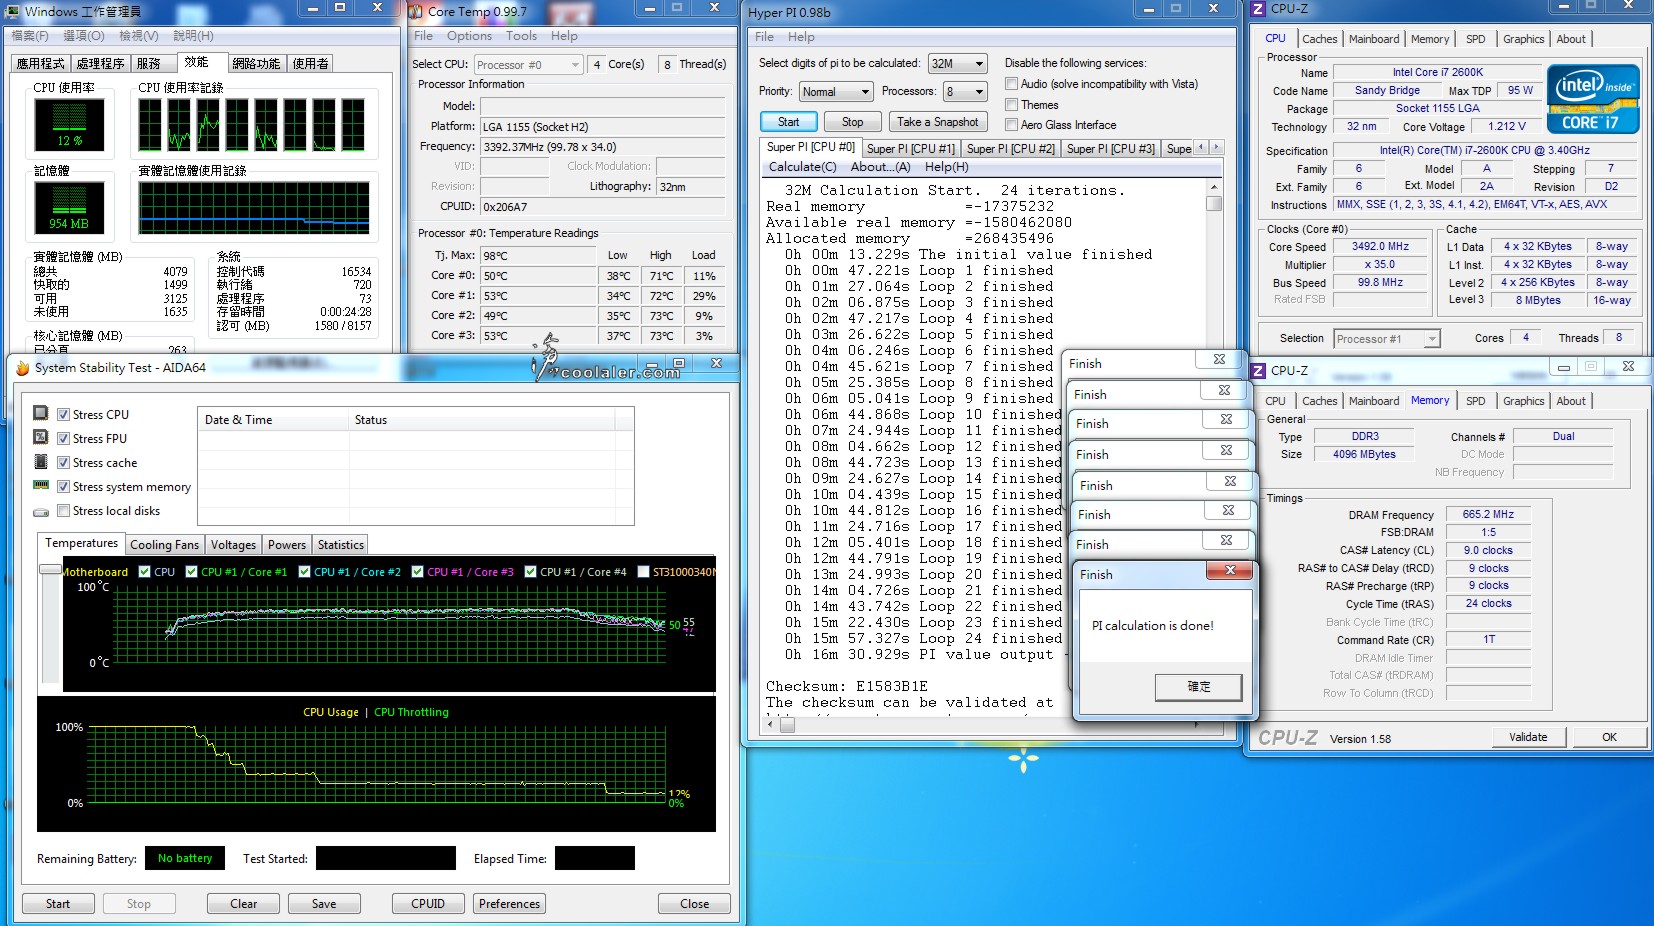The width and height of the screenshot is (1654, 926).
Task: Open Processor #1 selection dropdown in CPU-Z
Action: 1387,339
